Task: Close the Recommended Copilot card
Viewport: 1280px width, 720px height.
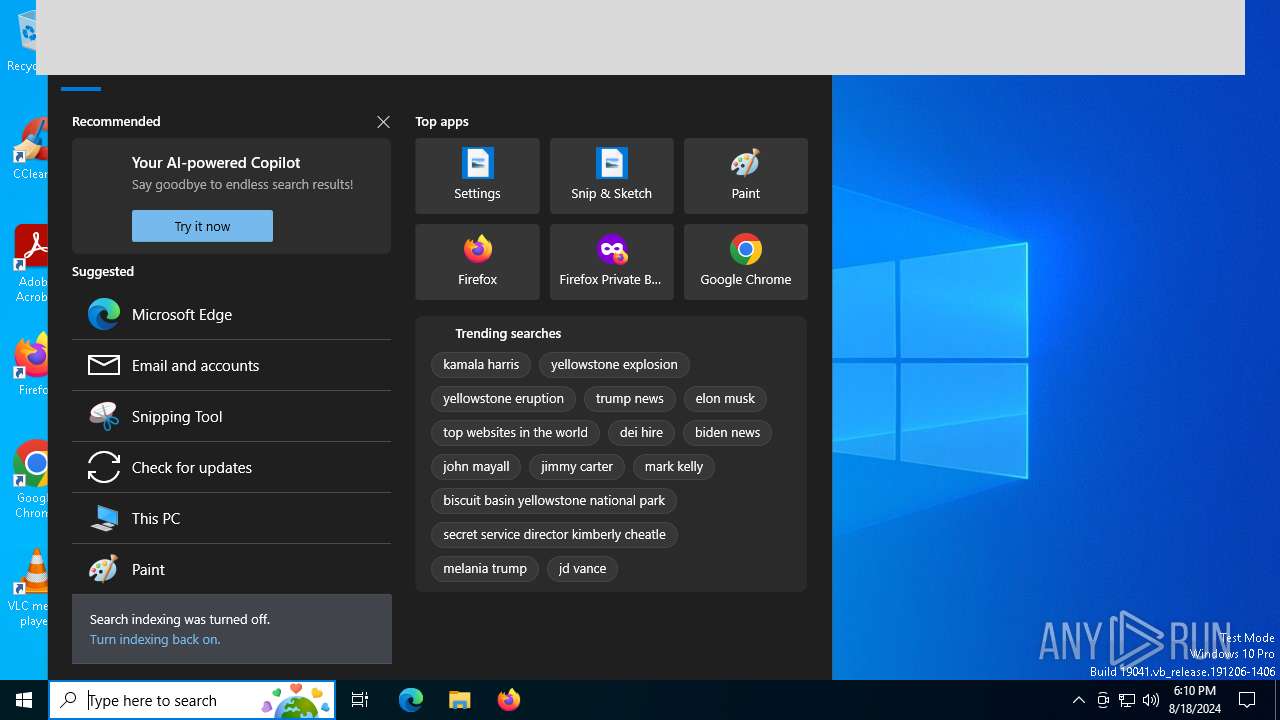Action: (383, 122)
